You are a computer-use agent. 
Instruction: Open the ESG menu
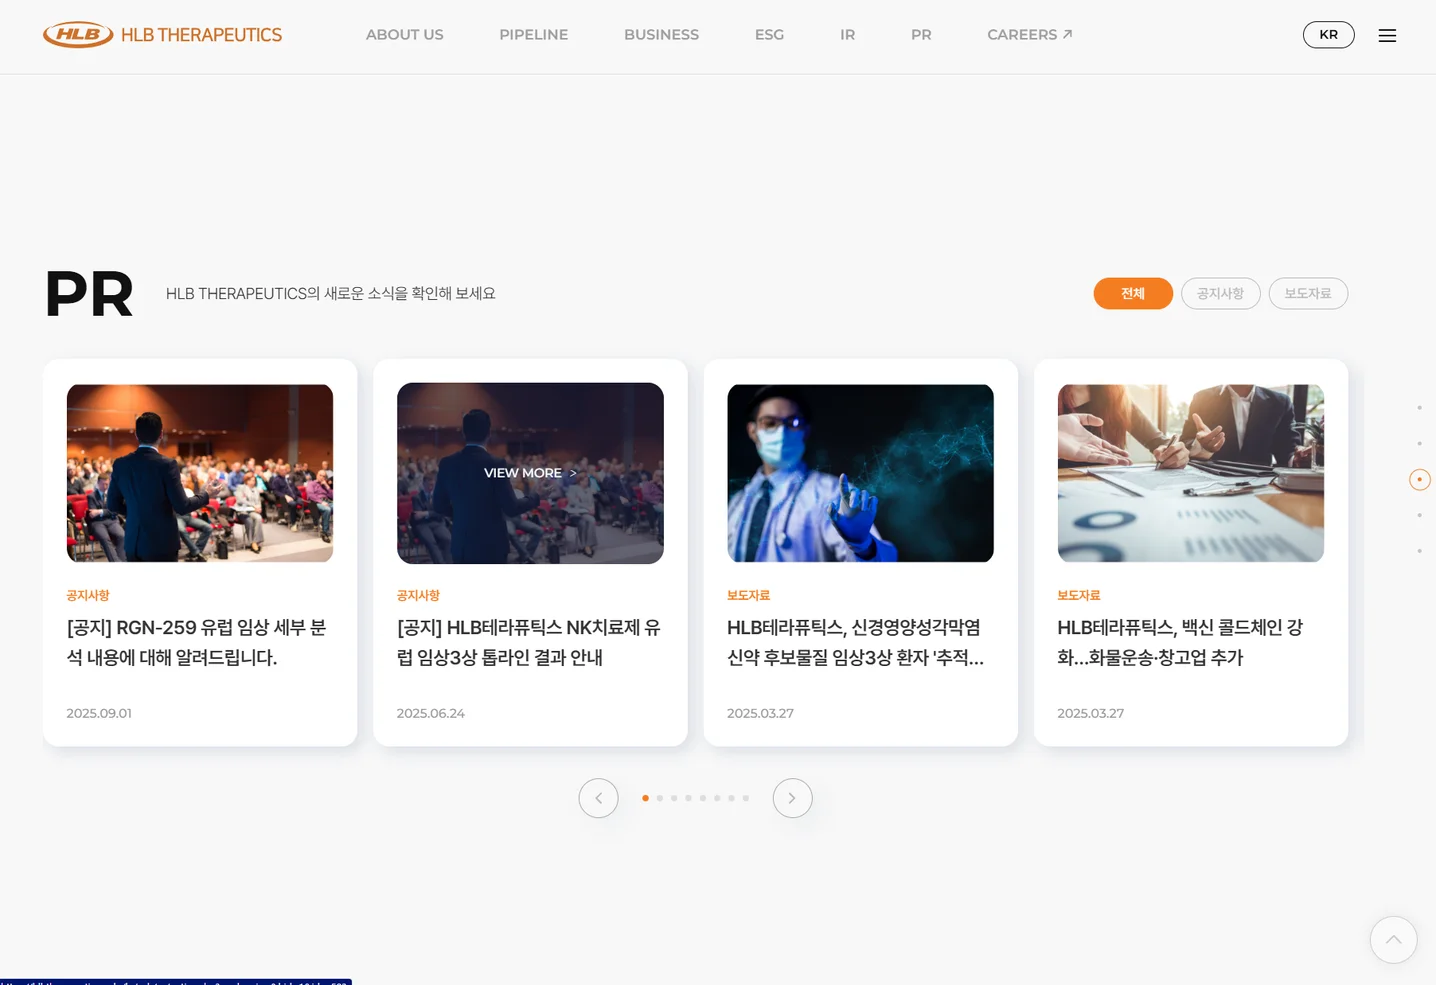[769, 35]
